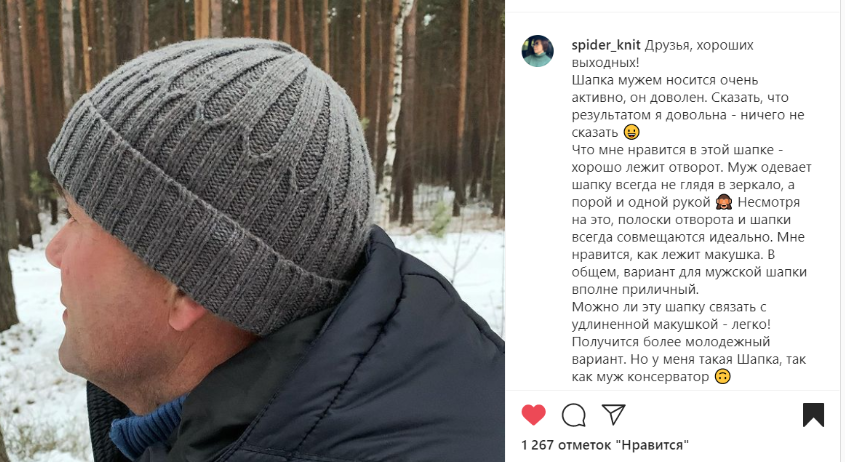Click the monkey emoji after "одной рукой"
The width and height of the screenshot is (845, 462).
click(x=724, y=202)
